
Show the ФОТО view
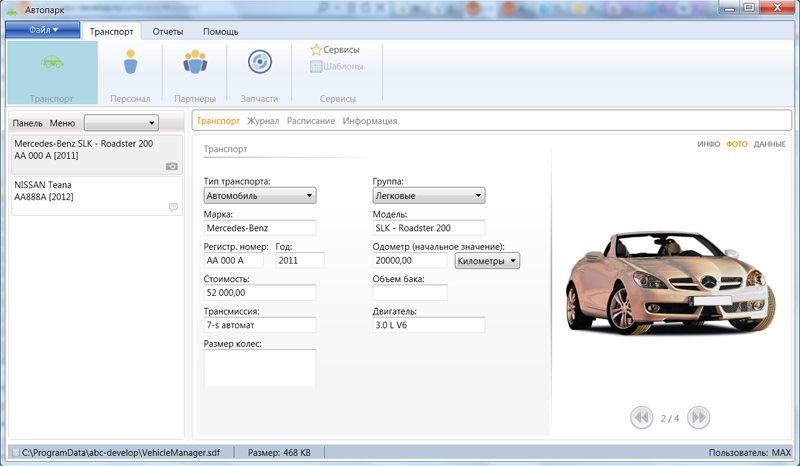pos(737,144)
